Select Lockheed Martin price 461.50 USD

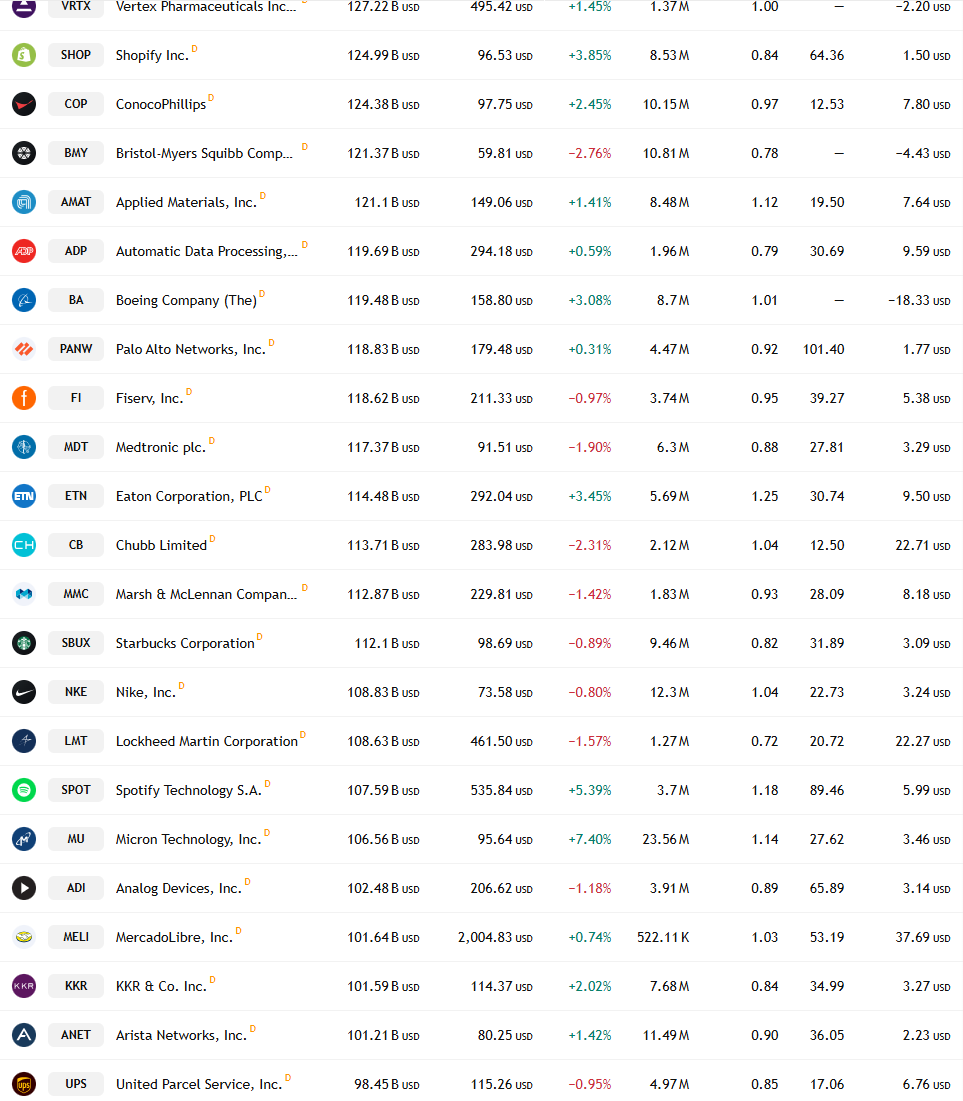[x=502, y=741]
